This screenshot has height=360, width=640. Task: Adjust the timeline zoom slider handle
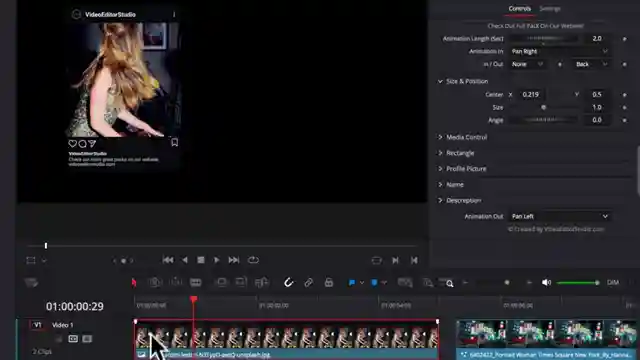(x=507, y=282)
